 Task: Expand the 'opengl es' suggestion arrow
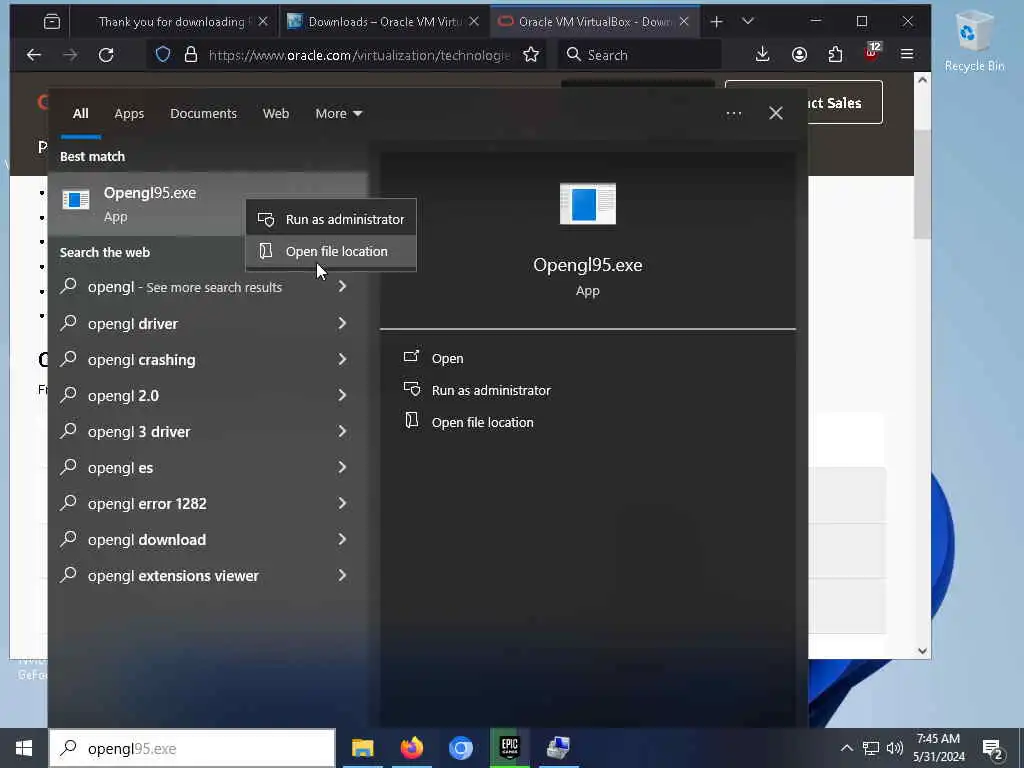[x=342, y=468]
